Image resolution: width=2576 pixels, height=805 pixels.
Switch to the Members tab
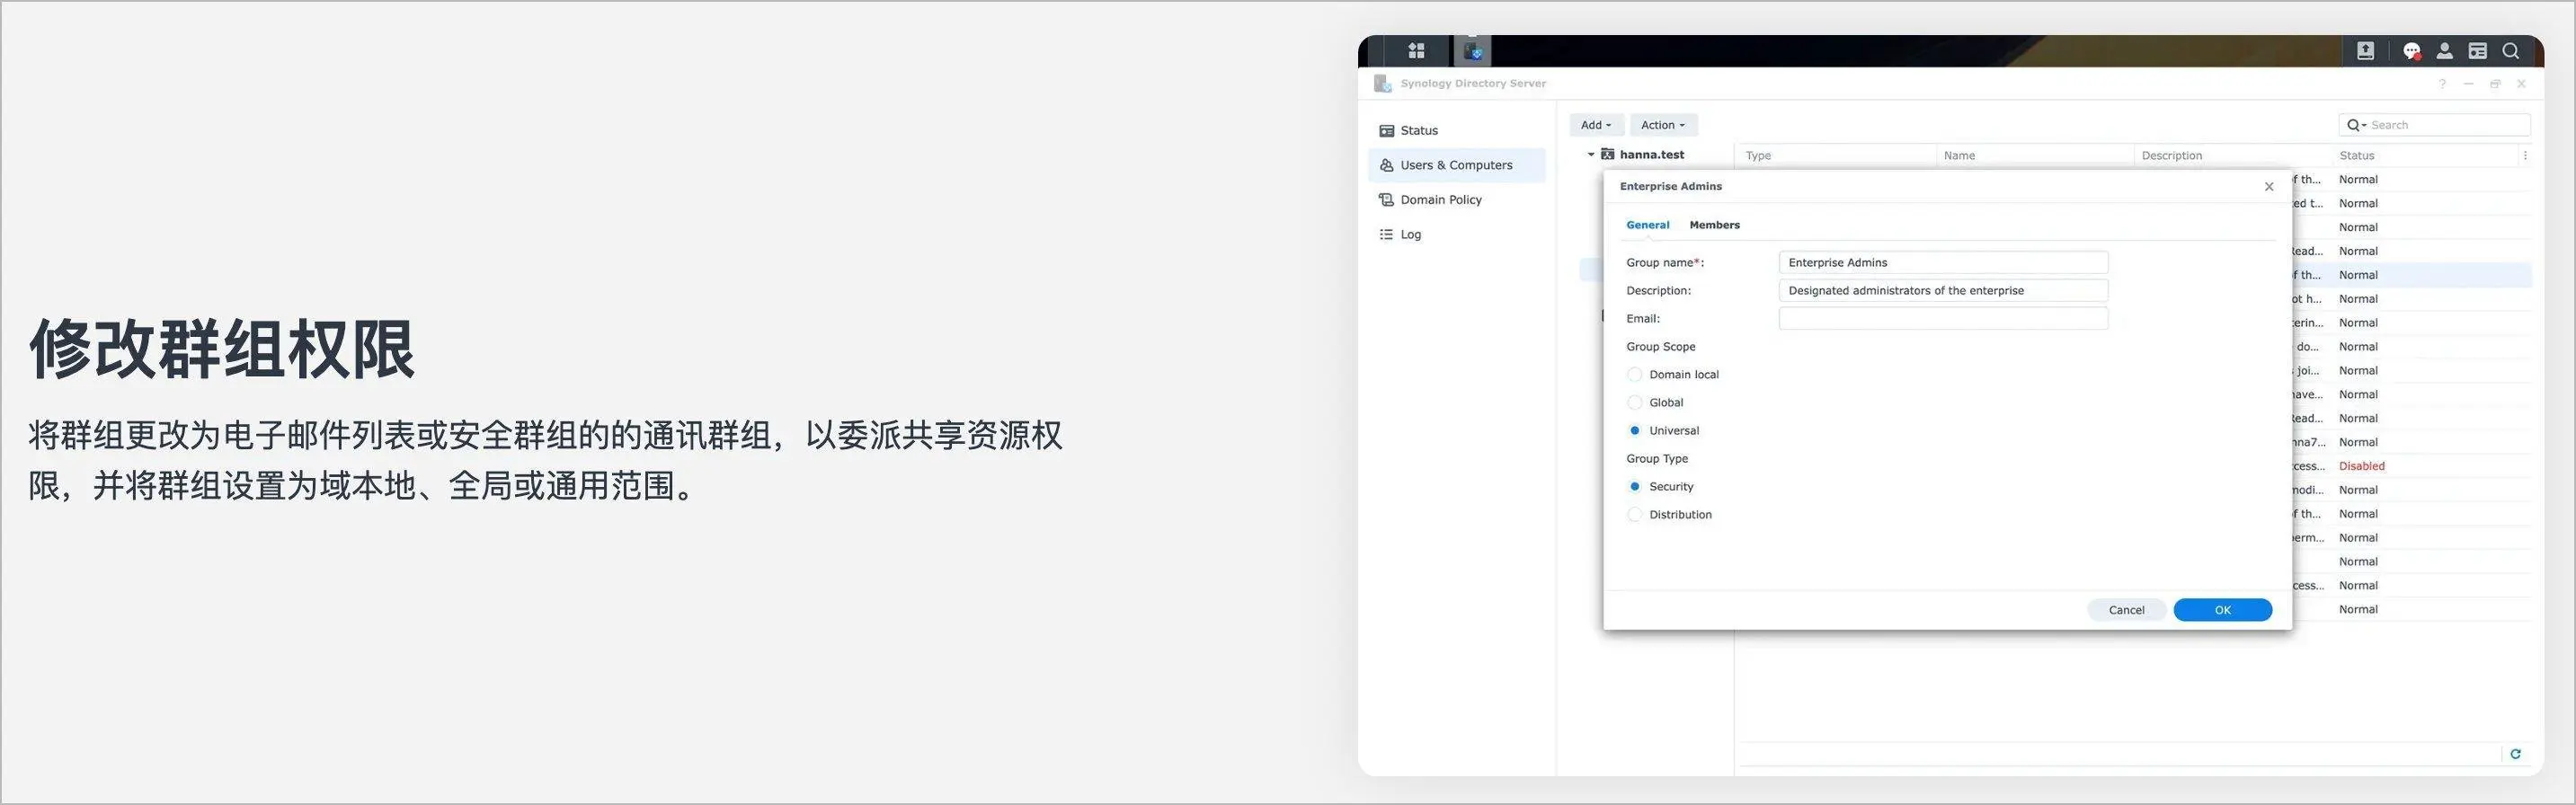click(x=1714, y=225)
